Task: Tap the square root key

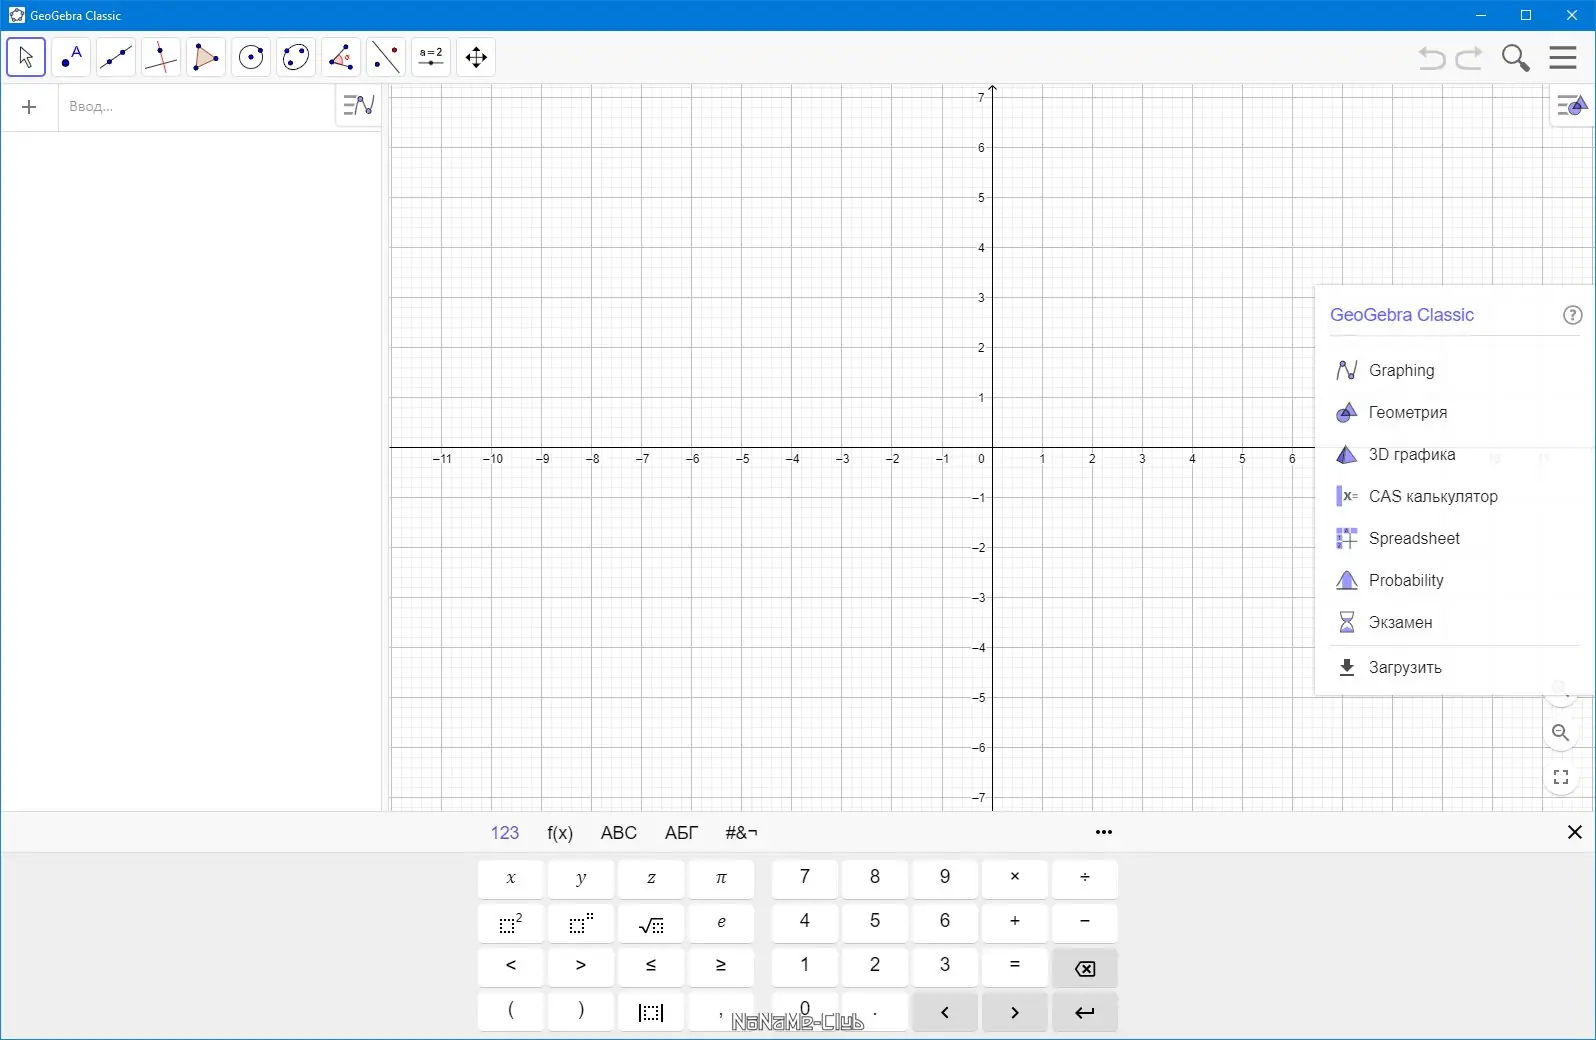Action: click(x=651, y=923)
